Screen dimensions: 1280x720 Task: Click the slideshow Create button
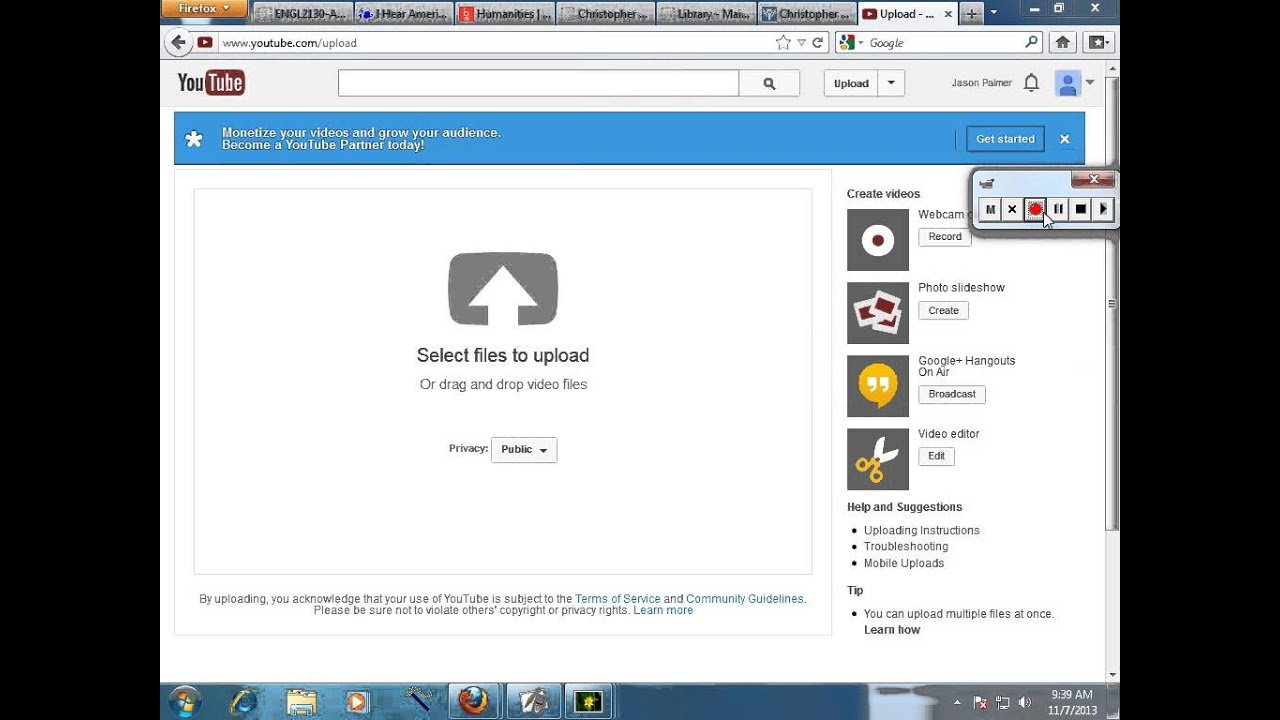point(943,311)
